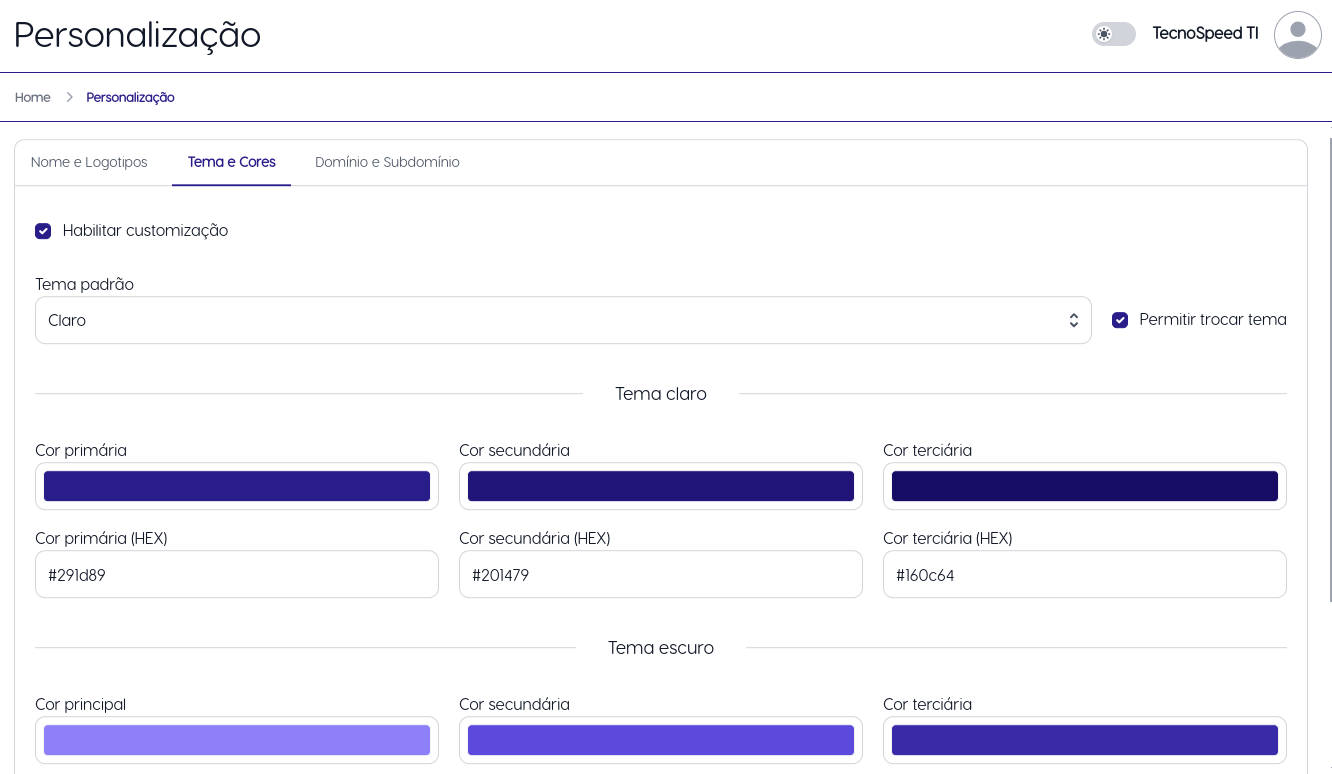Click the Personalização page title
The height and width of the screenshot is (774, 1332).
pos(138,35)
